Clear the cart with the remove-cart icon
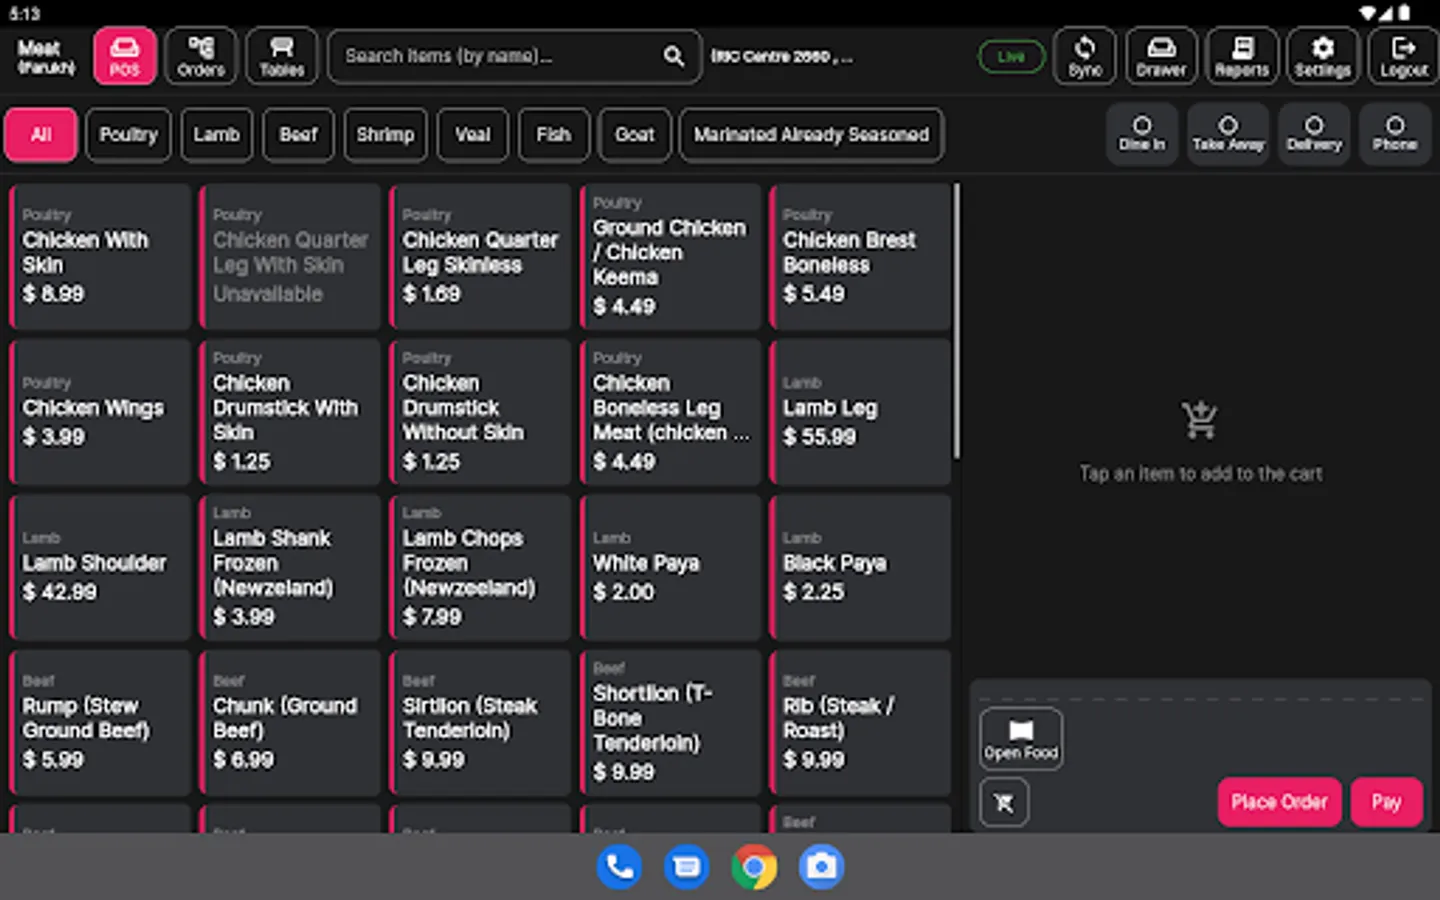Viewport: 1440px width, 900px height. pyautogui.click(x=1004, y=802)
